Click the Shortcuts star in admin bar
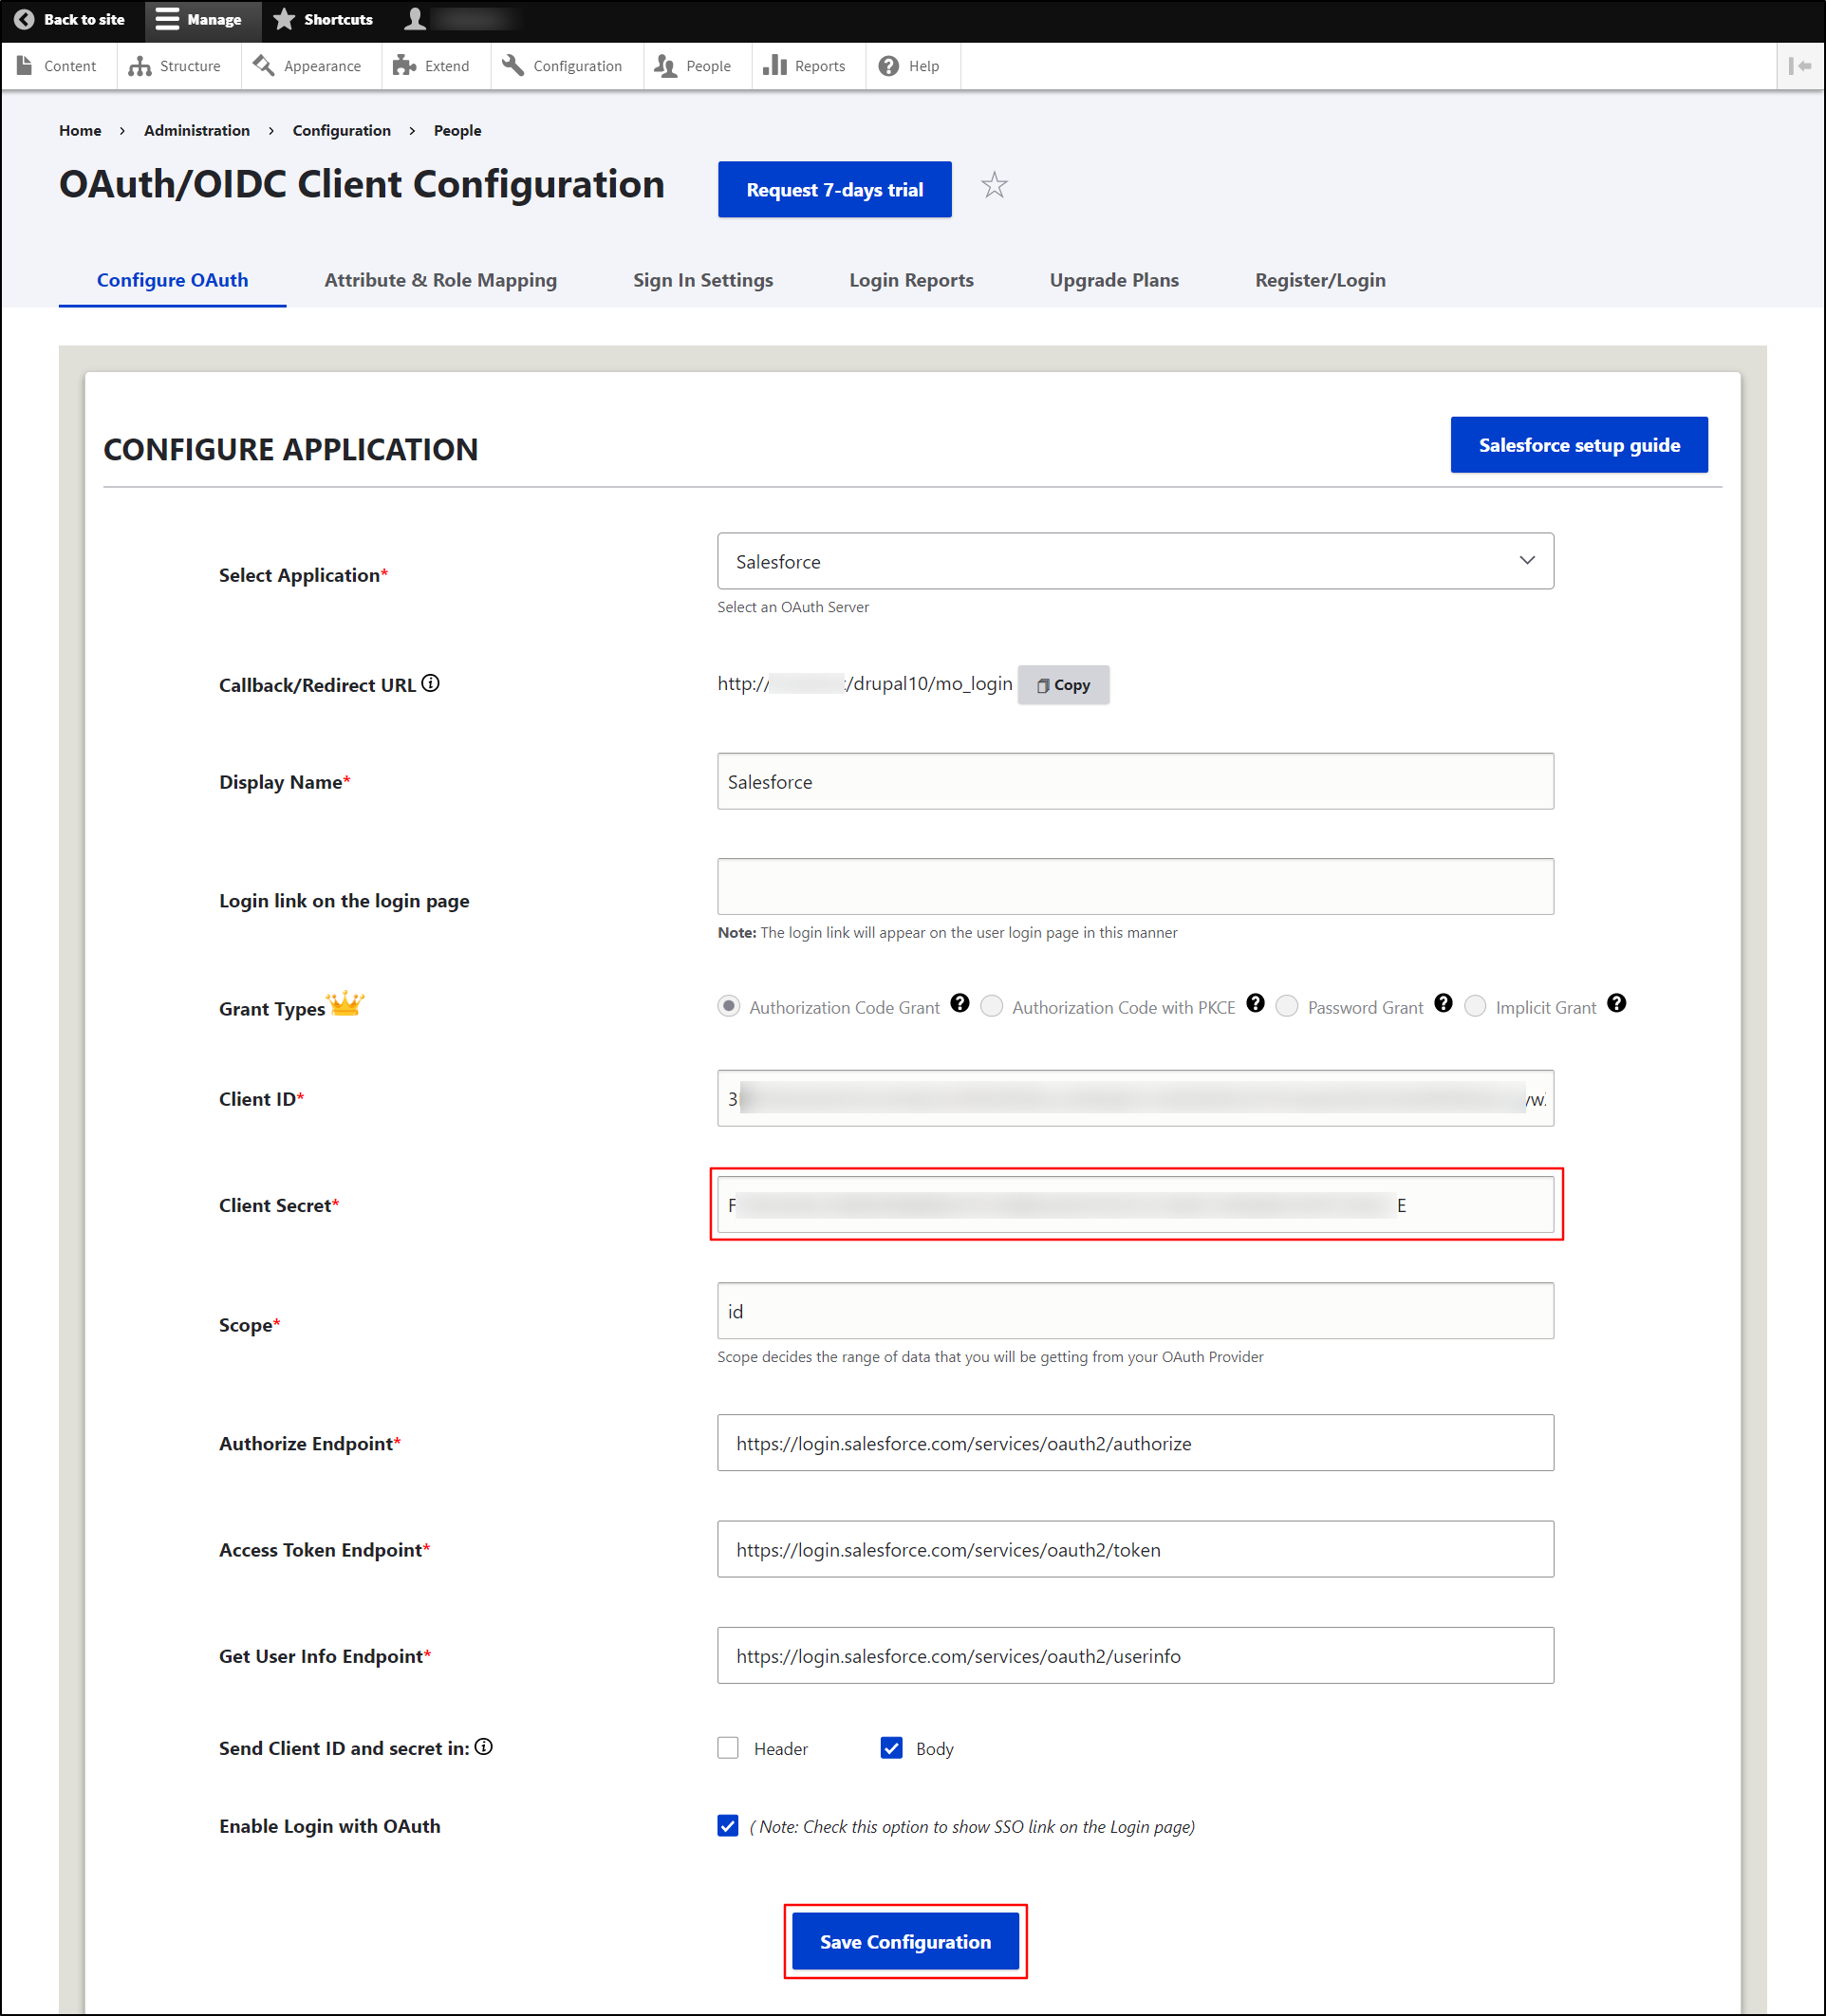This screenshot has height=2016, width=1826. (x=285, y=19)
